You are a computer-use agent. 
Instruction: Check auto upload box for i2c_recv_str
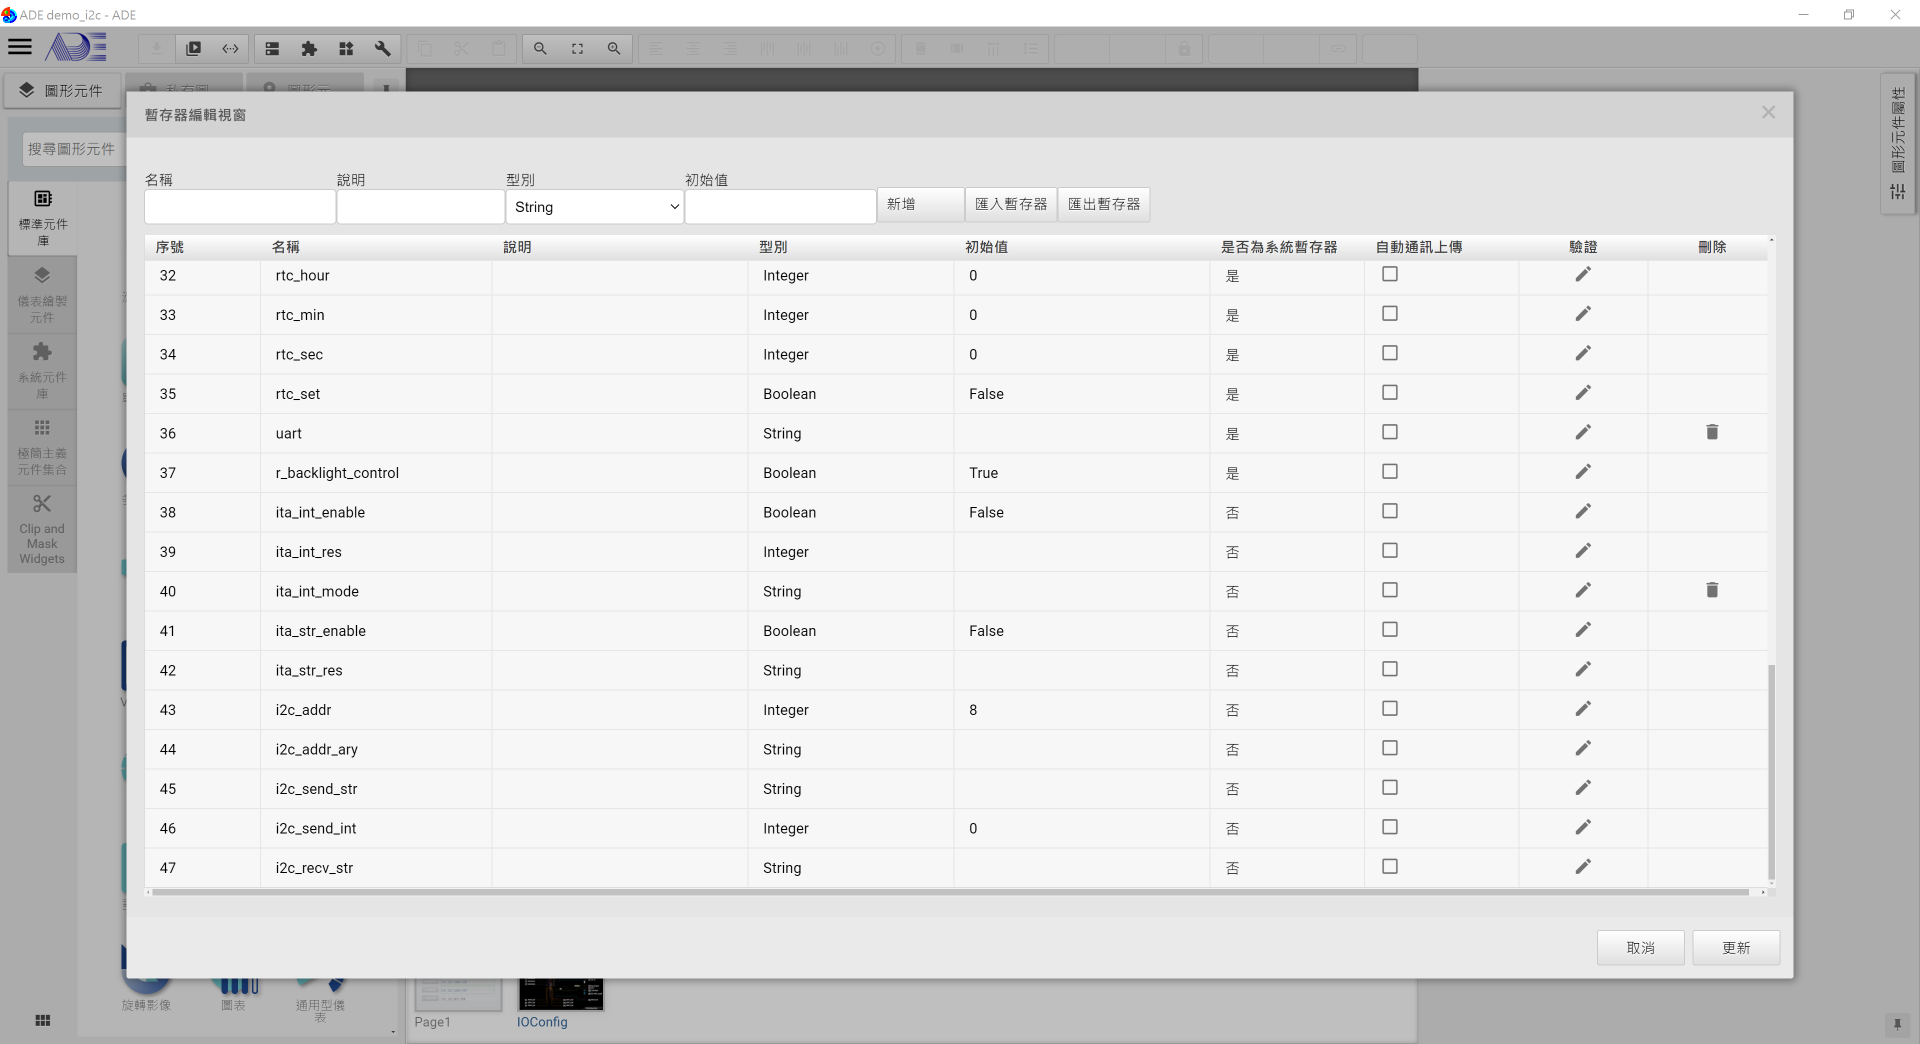(1389, 867)
